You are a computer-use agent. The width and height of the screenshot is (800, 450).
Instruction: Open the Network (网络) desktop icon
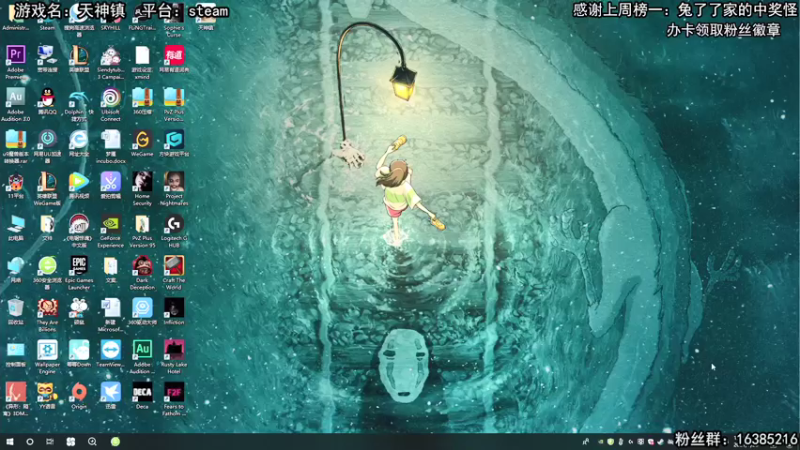15,266
